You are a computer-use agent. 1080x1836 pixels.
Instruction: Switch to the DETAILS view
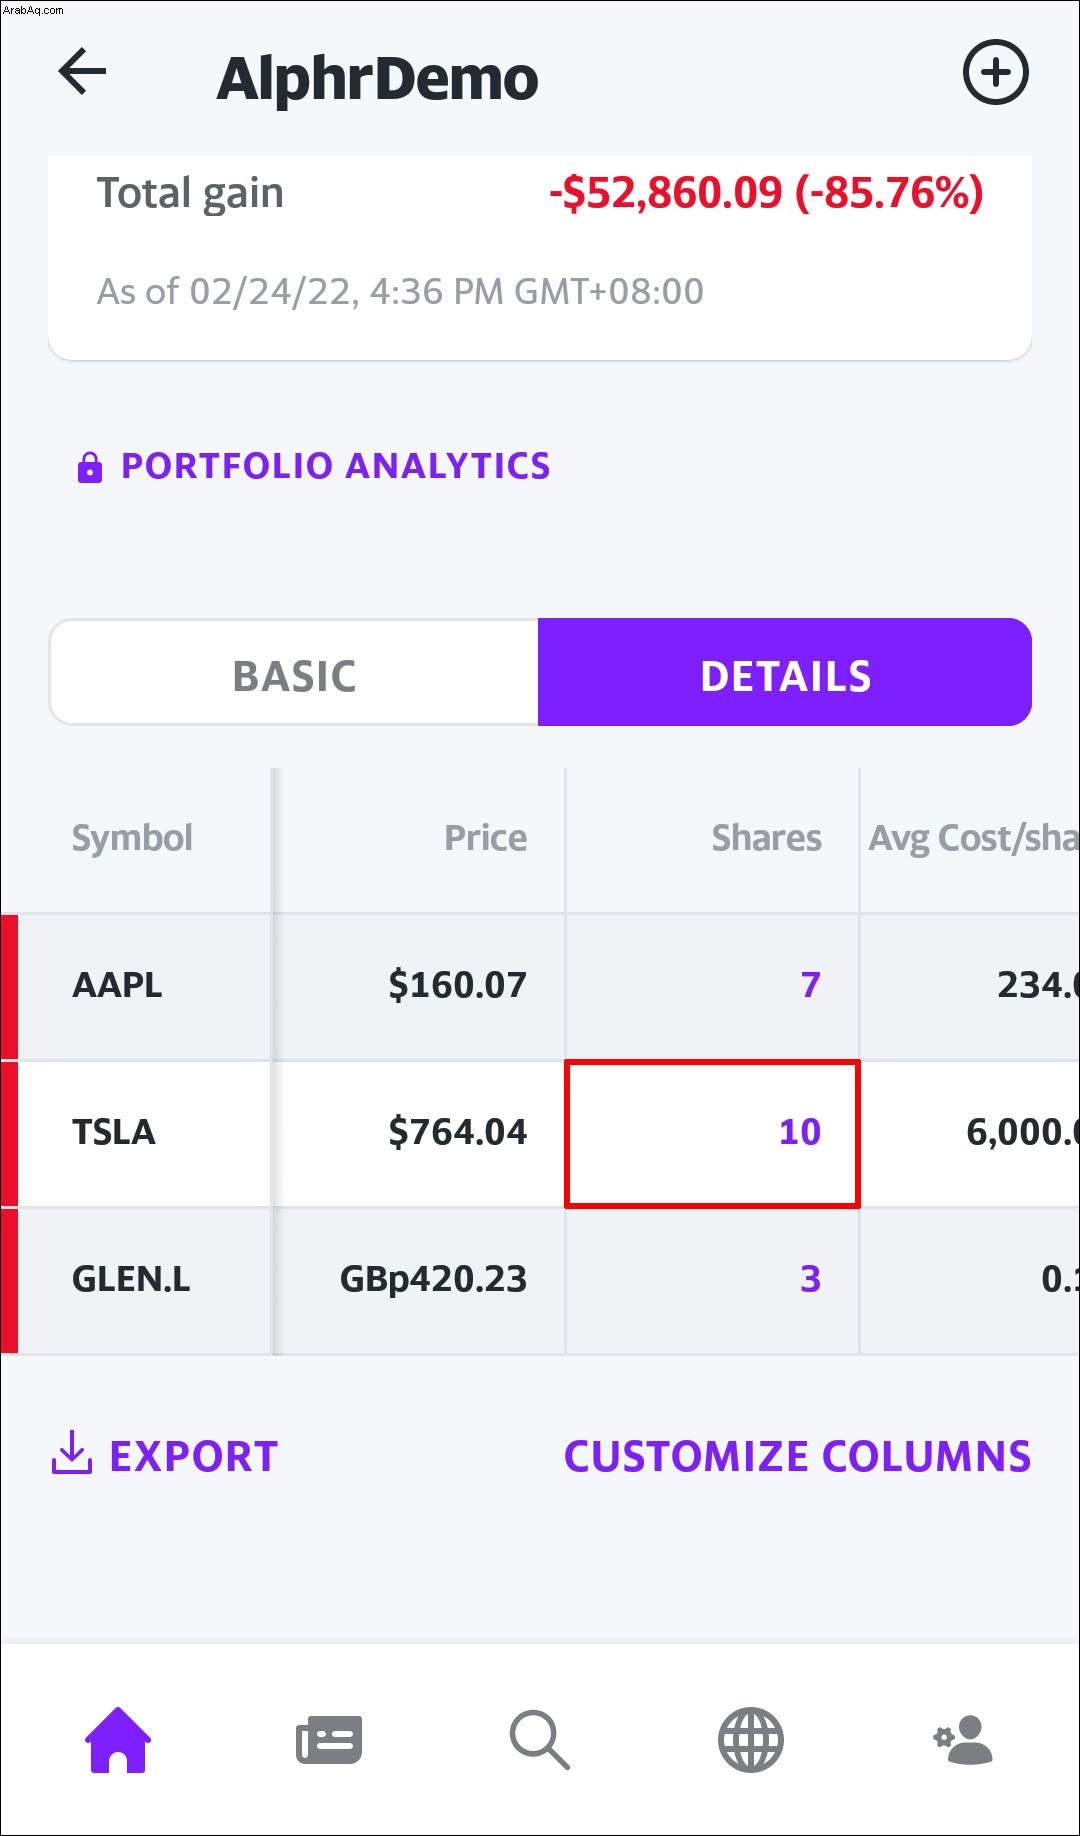tap(785, 676)
